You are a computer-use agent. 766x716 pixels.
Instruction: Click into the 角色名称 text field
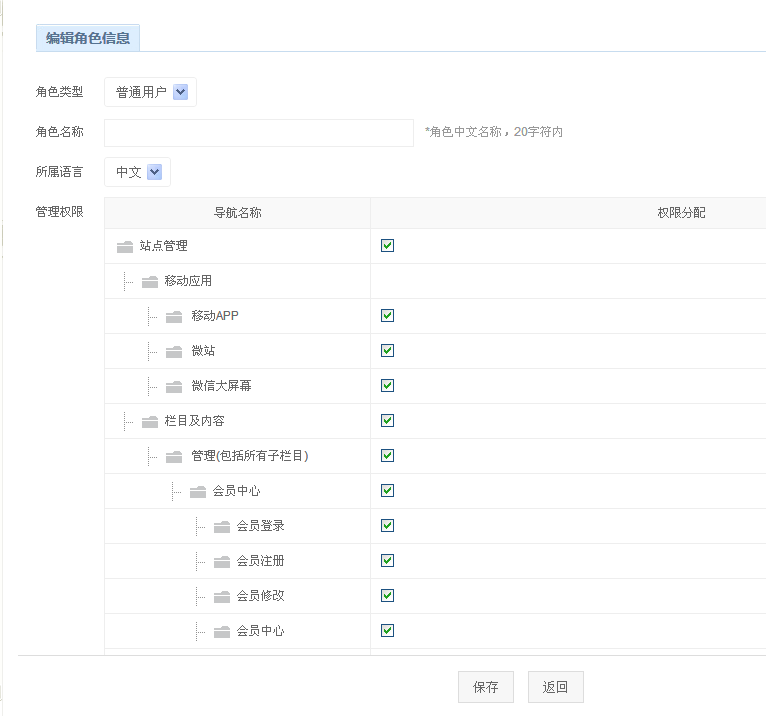pos(258,132)
